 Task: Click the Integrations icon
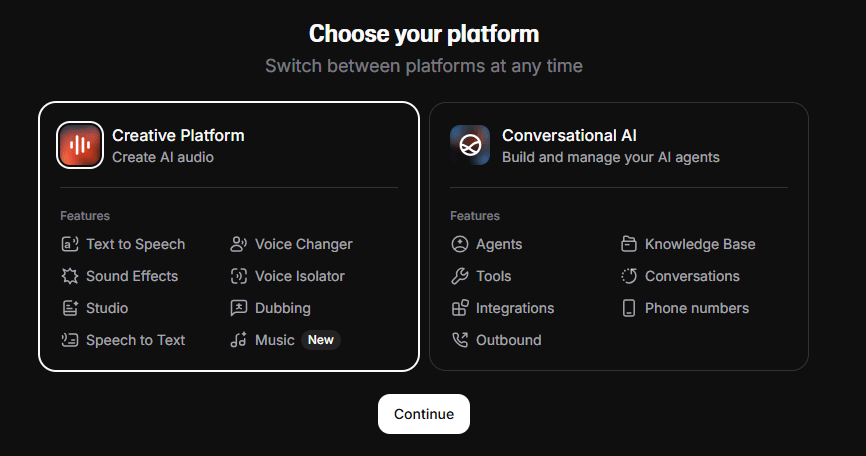[x=460, y=308]
